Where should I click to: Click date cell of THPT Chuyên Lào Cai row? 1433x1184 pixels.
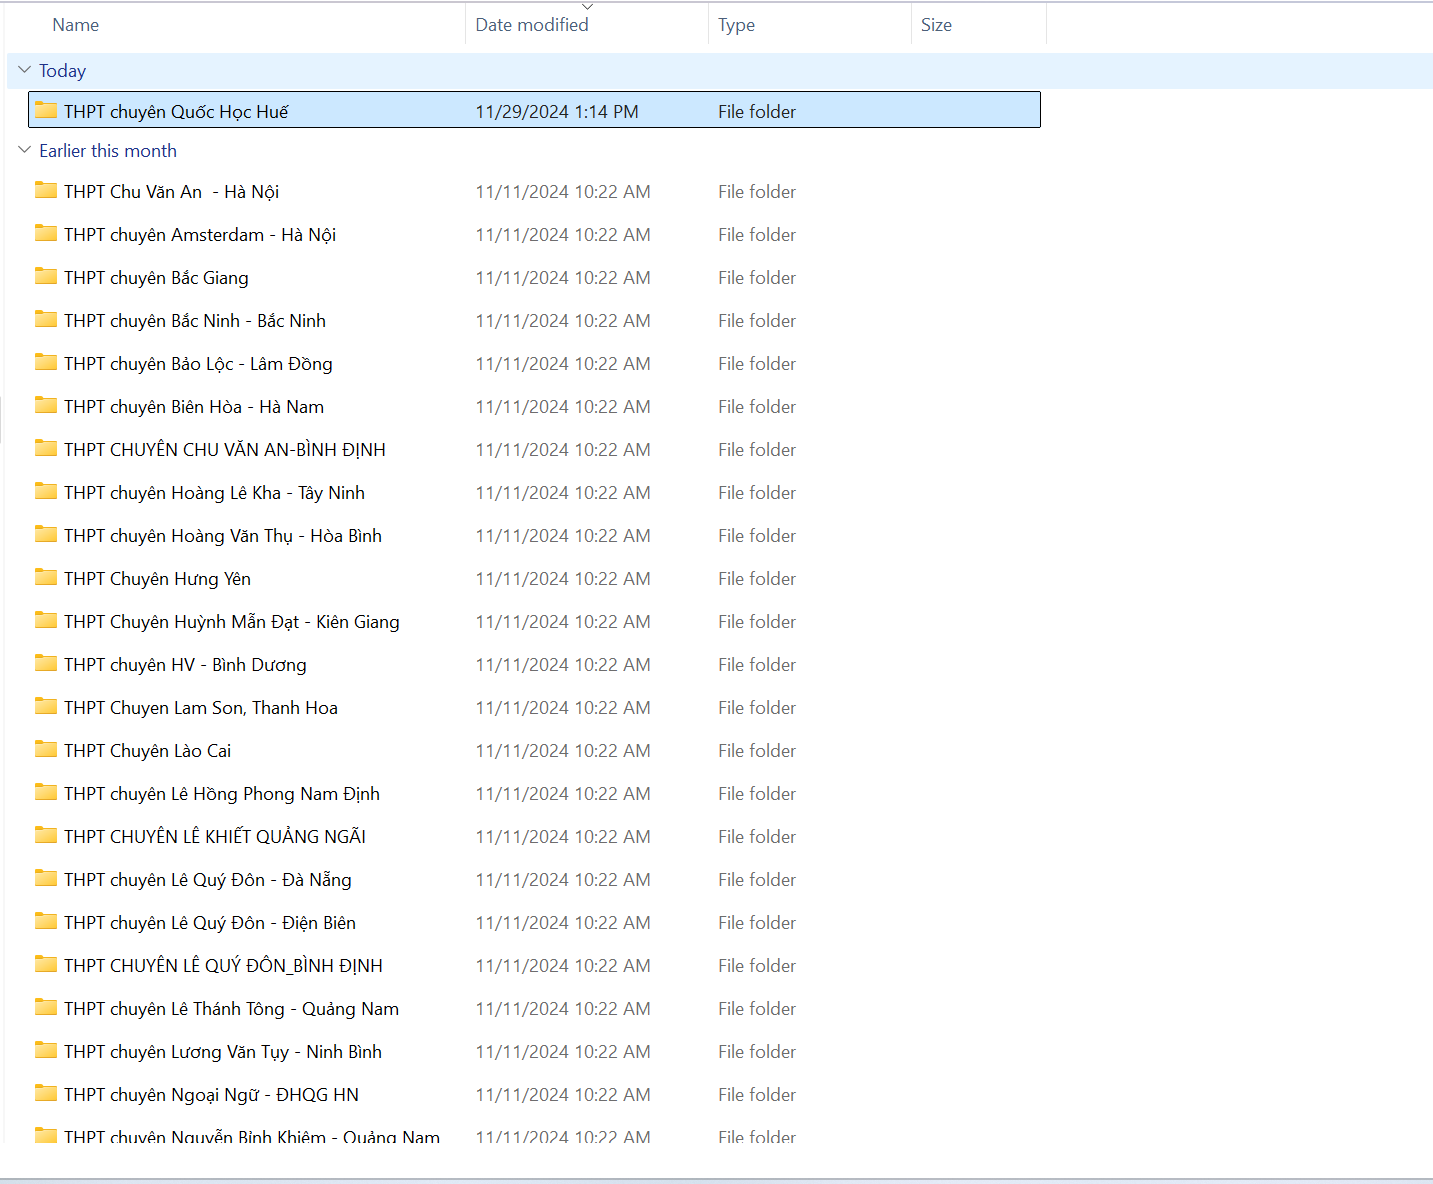click(x=563, y=751)
